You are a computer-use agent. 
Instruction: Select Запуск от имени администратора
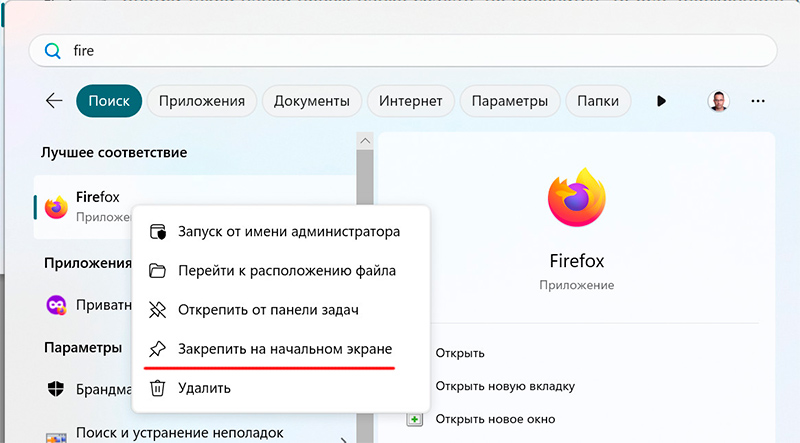[x=288, y=232]
